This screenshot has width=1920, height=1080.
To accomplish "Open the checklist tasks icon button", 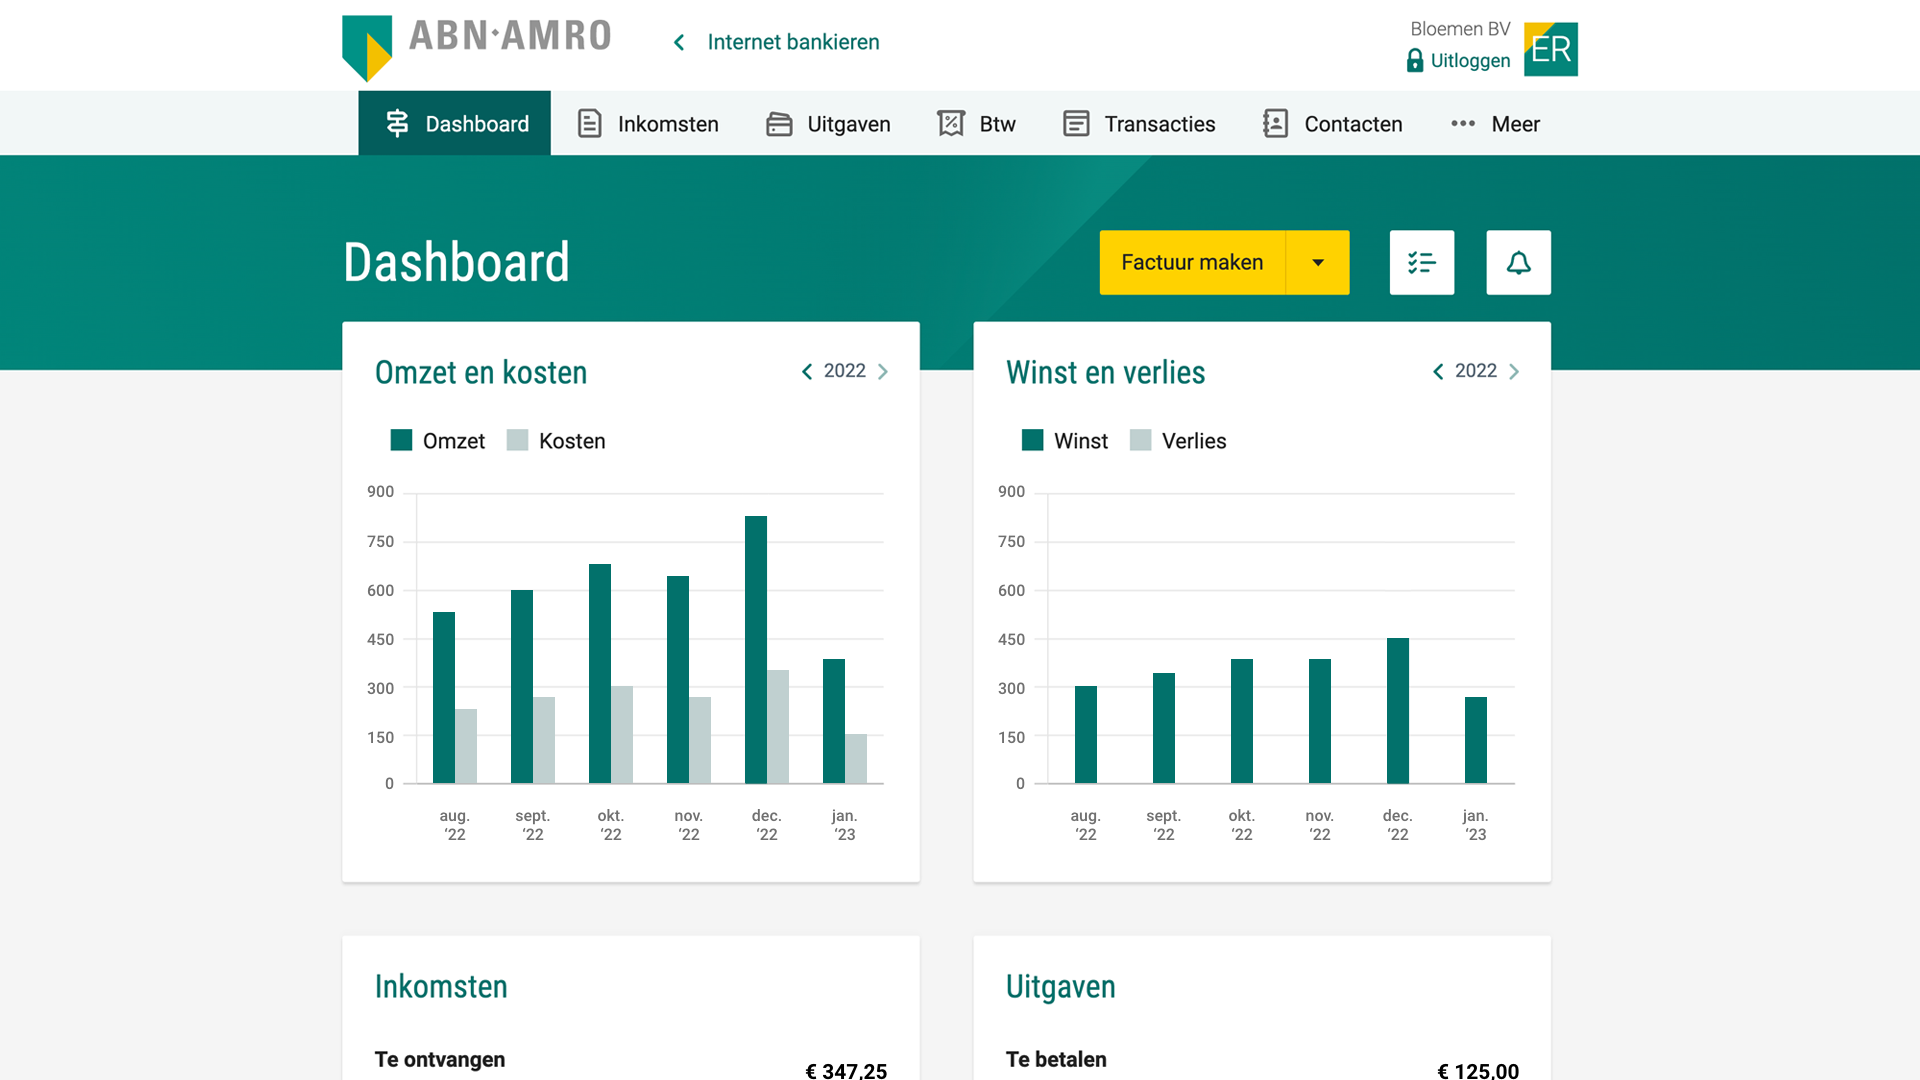I will (1422, 262).
